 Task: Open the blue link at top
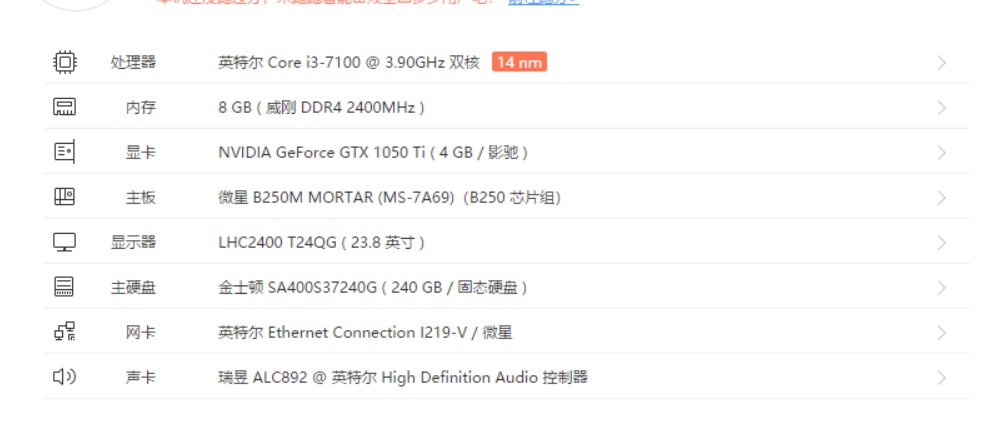544,2
